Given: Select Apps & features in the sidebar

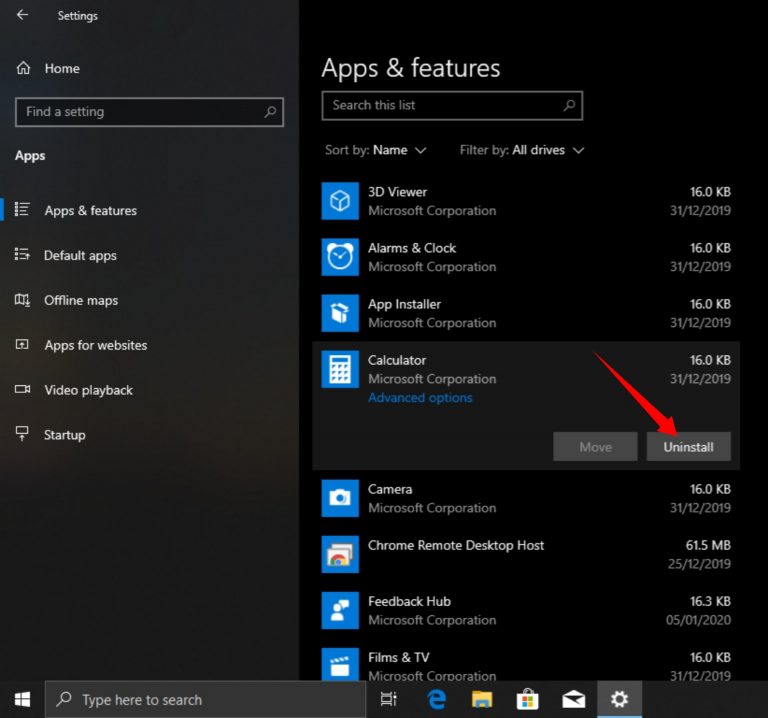Looking at the screenshot, I should click(91, 211).
